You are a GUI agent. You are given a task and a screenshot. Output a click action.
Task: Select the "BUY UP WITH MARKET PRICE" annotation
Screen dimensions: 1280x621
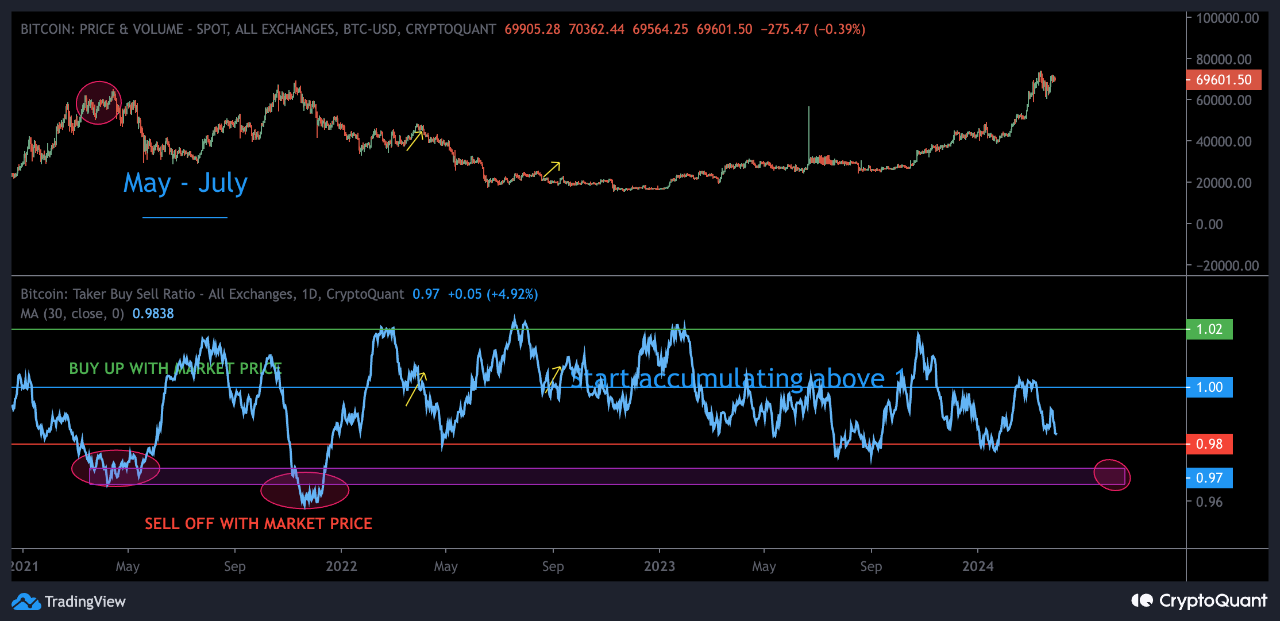tap(175, 369)
